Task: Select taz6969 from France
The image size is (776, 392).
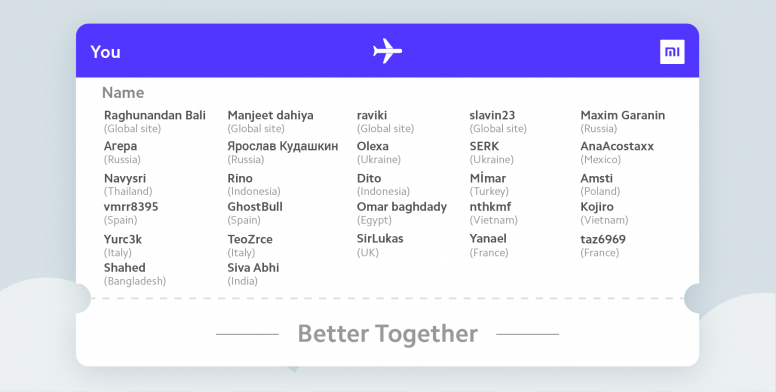Action: 603,240
